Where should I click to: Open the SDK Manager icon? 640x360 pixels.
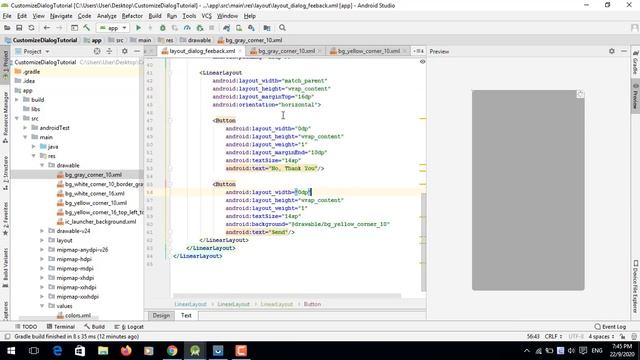point(251,28)
